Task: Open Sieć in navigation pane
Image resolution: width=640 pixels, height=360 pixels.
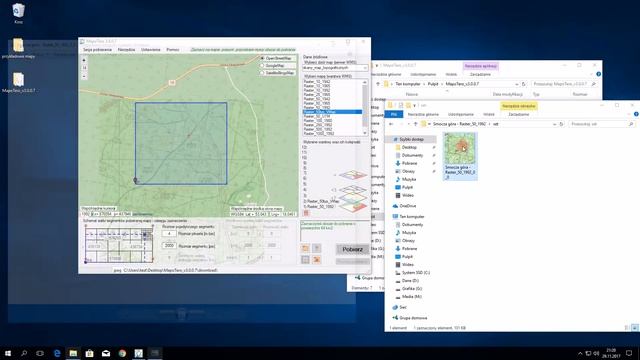Action: (403, 307)
